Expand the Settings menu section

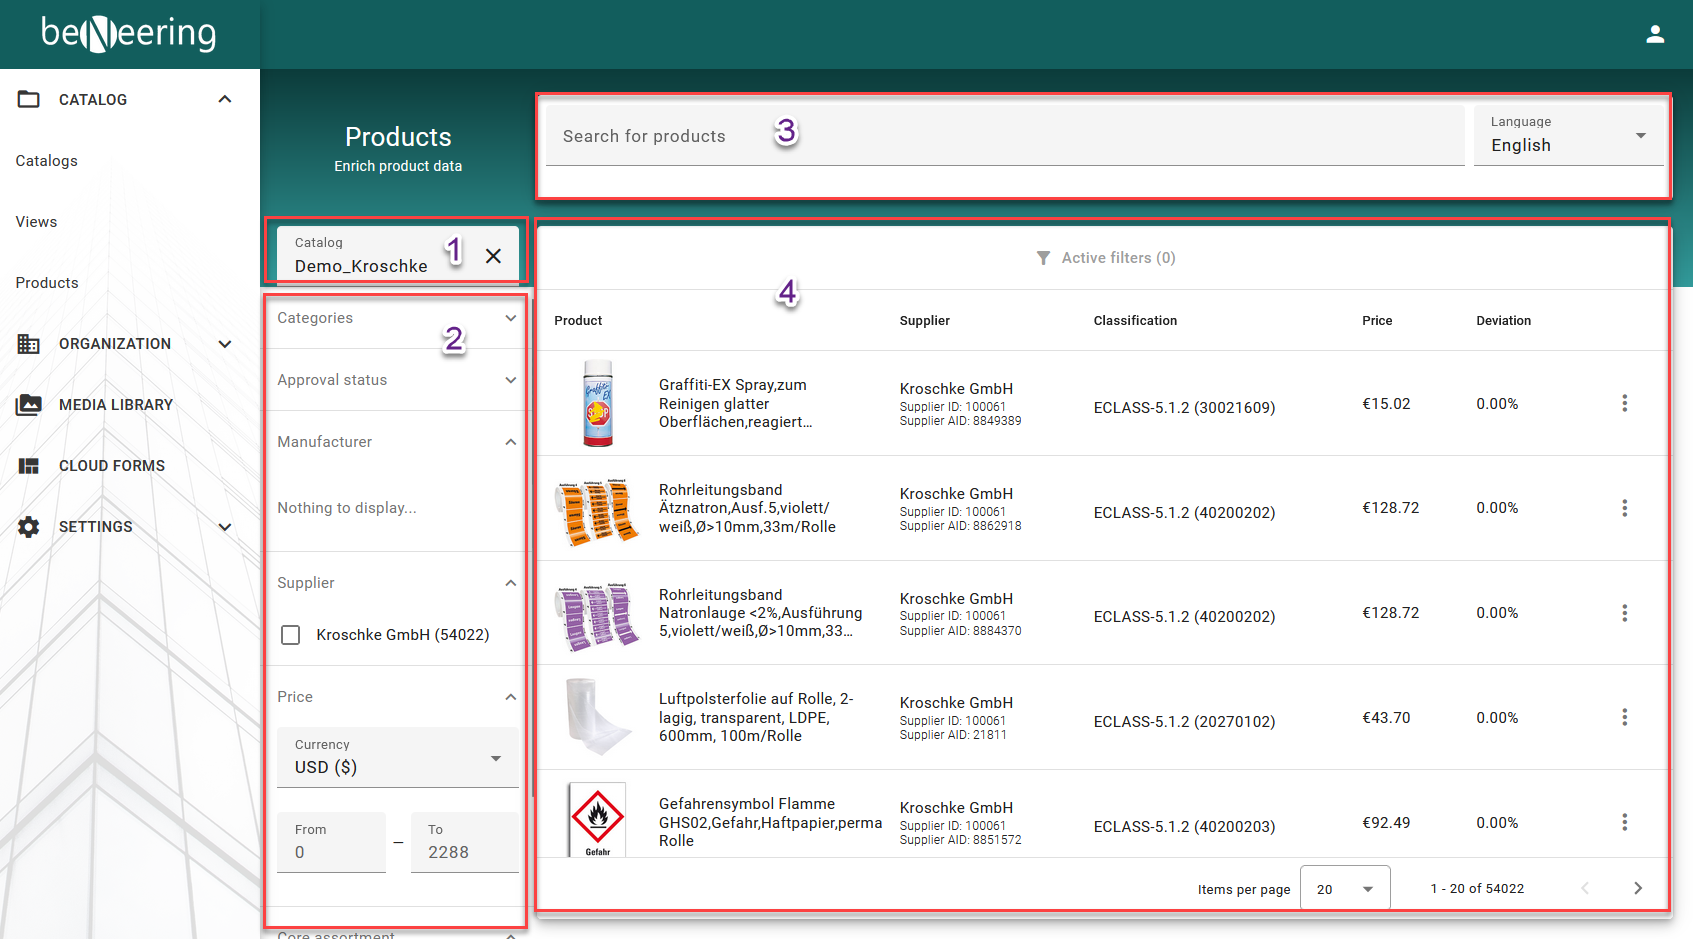[x=225, y=527]
